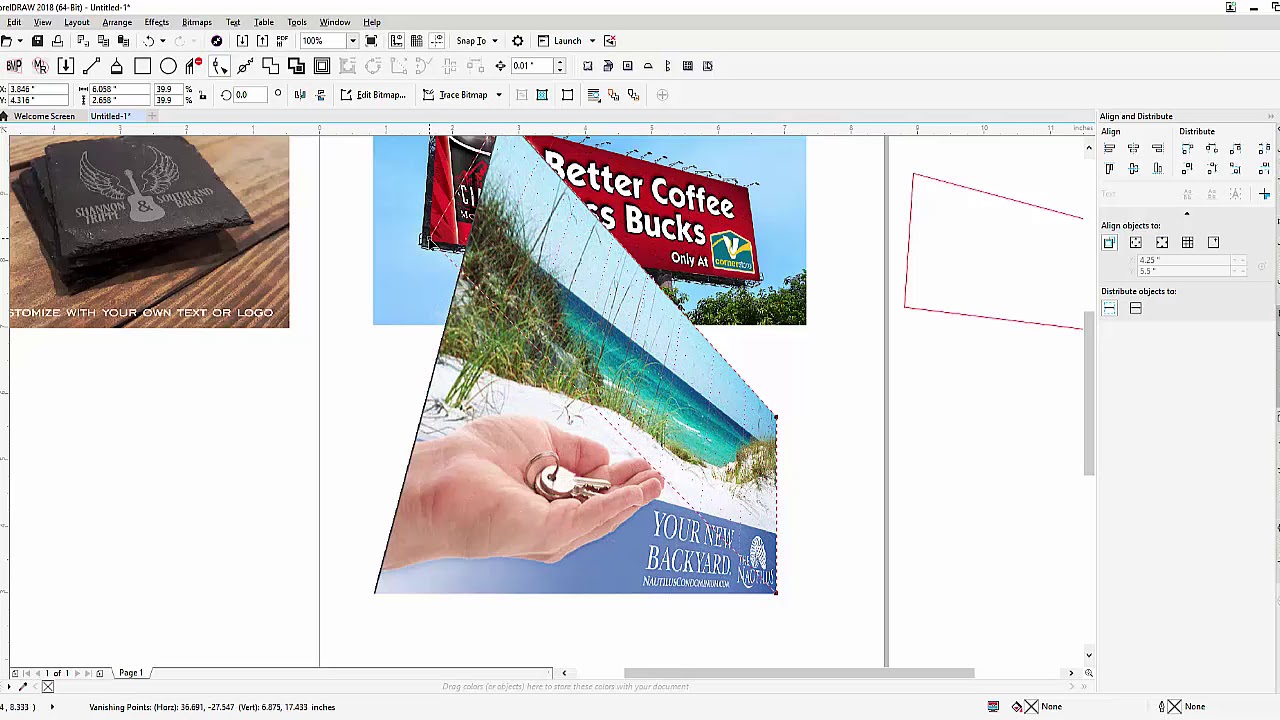Click the Fill None swatch in status bar

click(1032, 707)
